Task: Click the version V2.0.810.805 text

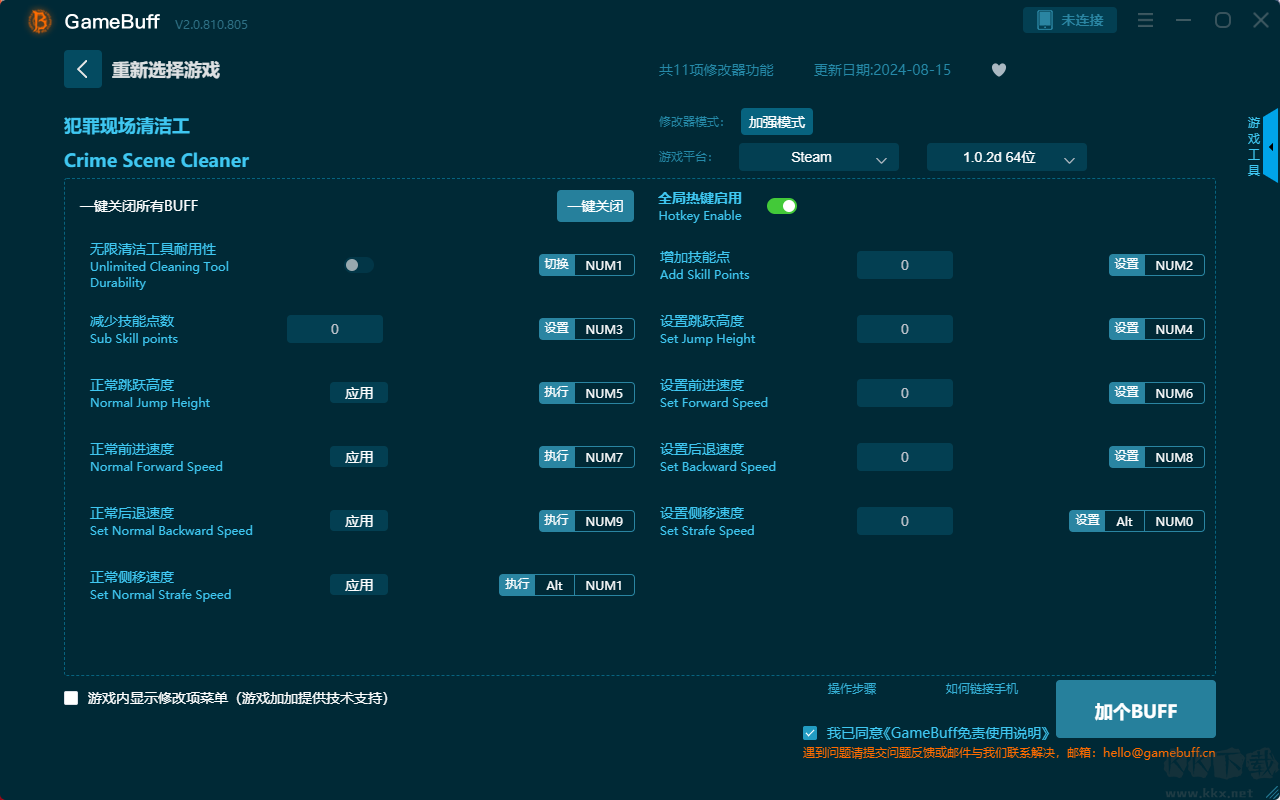Action: coord(211,23)
